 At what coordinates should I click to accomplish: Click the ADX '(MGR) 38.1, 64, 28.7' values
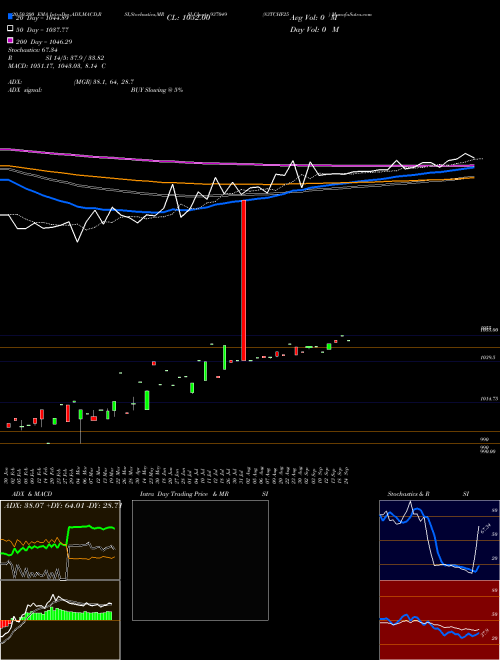pyautogui.click(x=104, y=82)
